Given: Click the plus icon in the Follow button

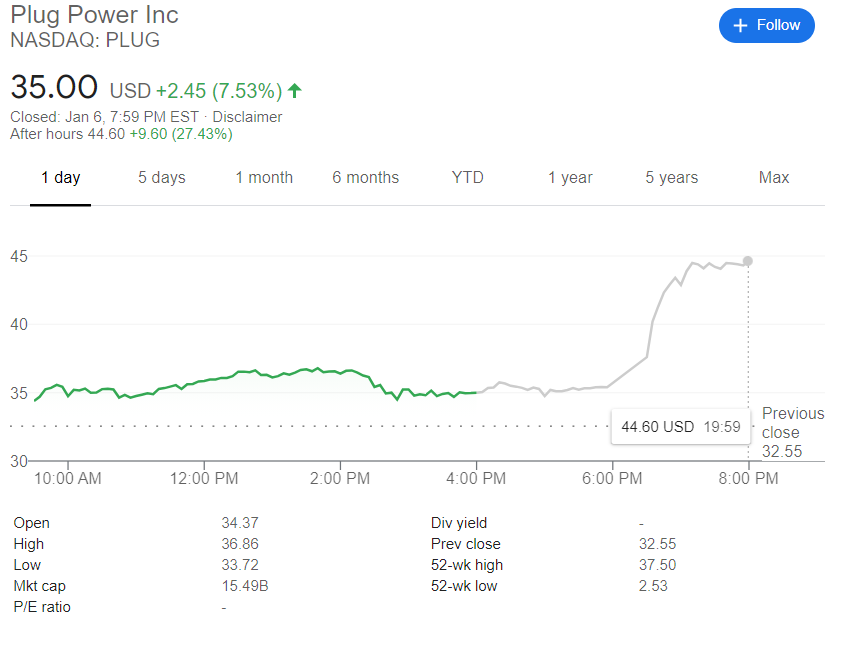Looking at the screenshot, I should coord(740,25).
